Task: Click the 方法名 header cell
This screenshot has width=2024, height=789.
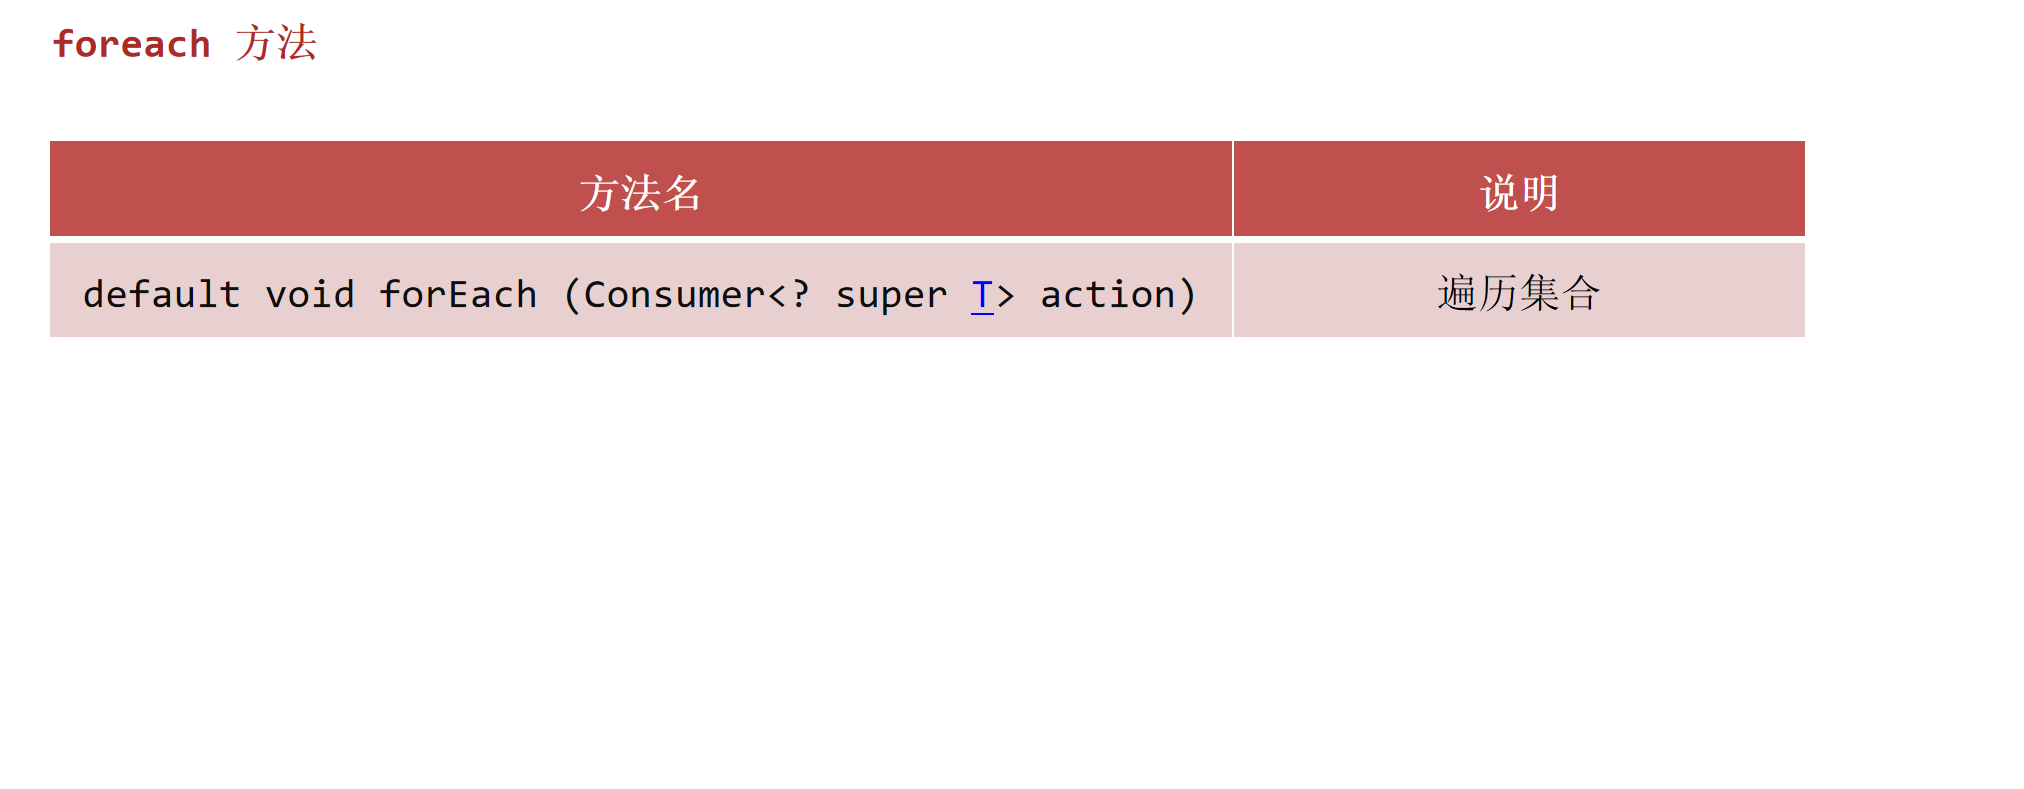Action: 641,189
